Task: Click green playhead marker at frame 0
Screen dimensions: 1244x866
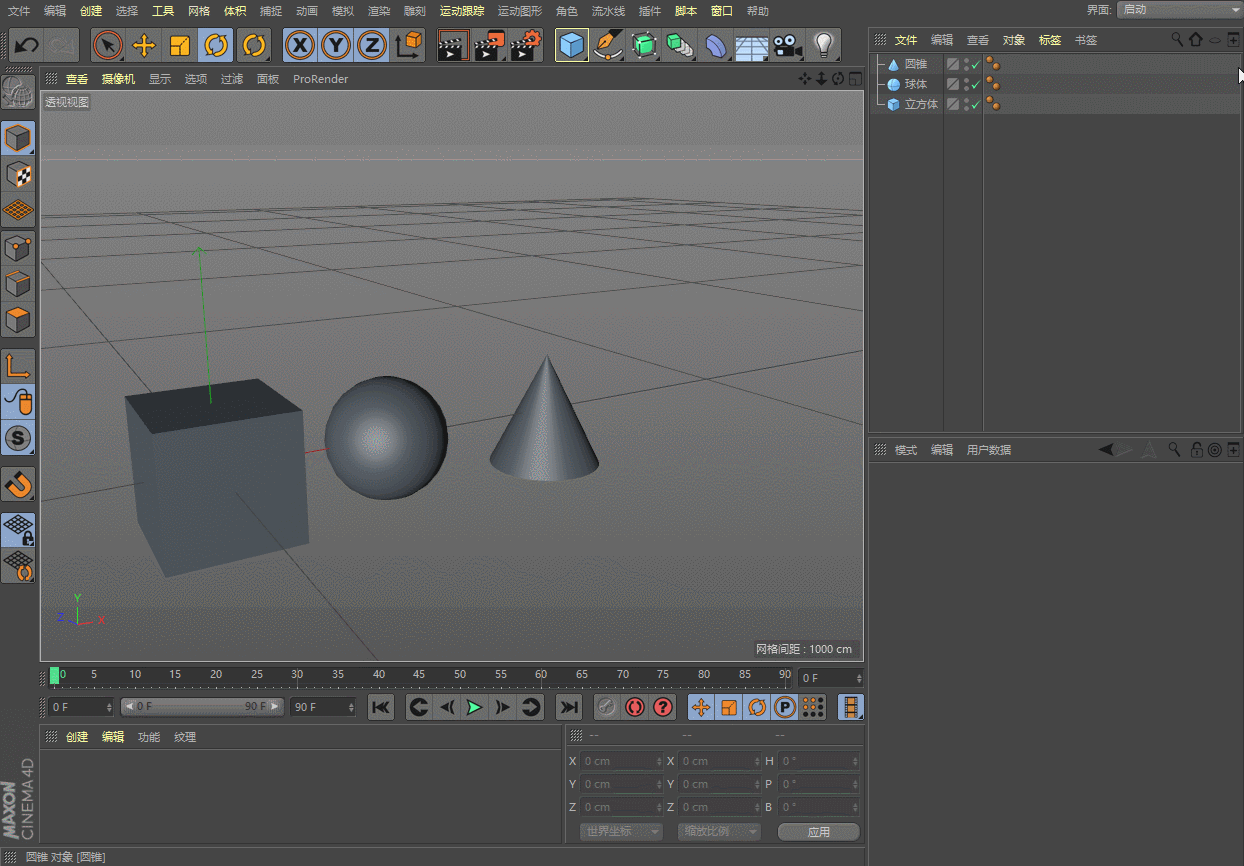Action: click(x=54, y=675)
